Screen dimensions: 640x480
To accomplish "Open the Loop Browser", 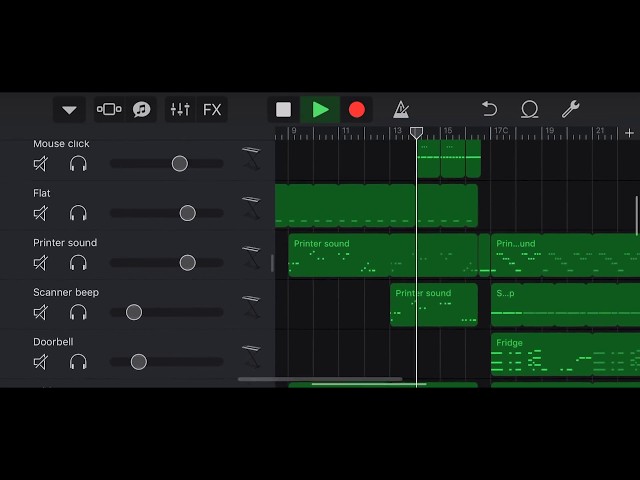I will tap(530, 110).
